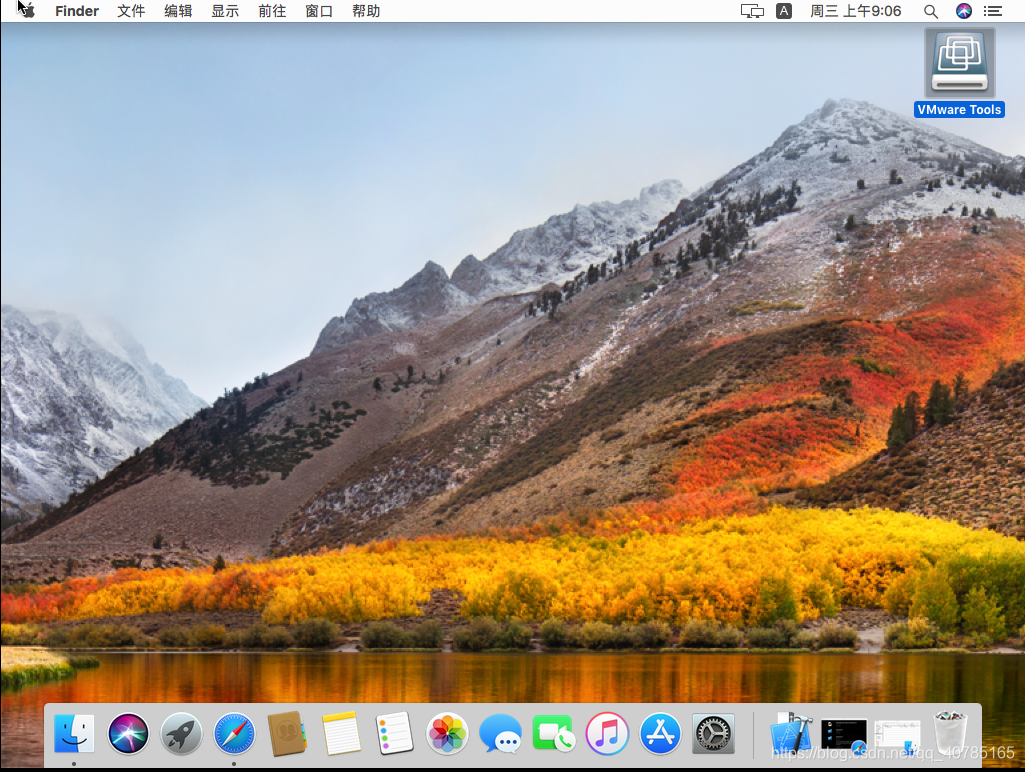Restore the minimized Finder window
1025x772 pixels.
tap(898, 735)
